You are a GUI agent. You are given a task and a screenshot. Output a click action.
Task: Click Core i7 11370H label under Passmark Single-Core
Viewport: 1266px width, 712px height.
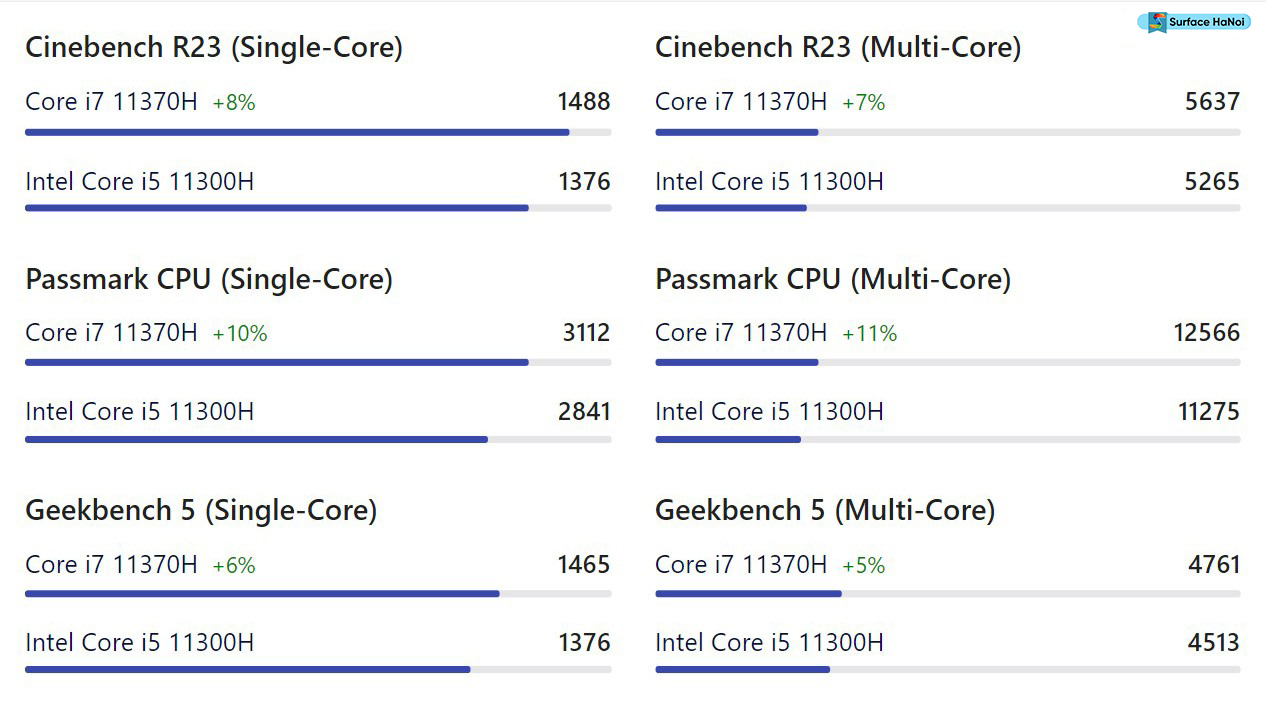(111, 333)
